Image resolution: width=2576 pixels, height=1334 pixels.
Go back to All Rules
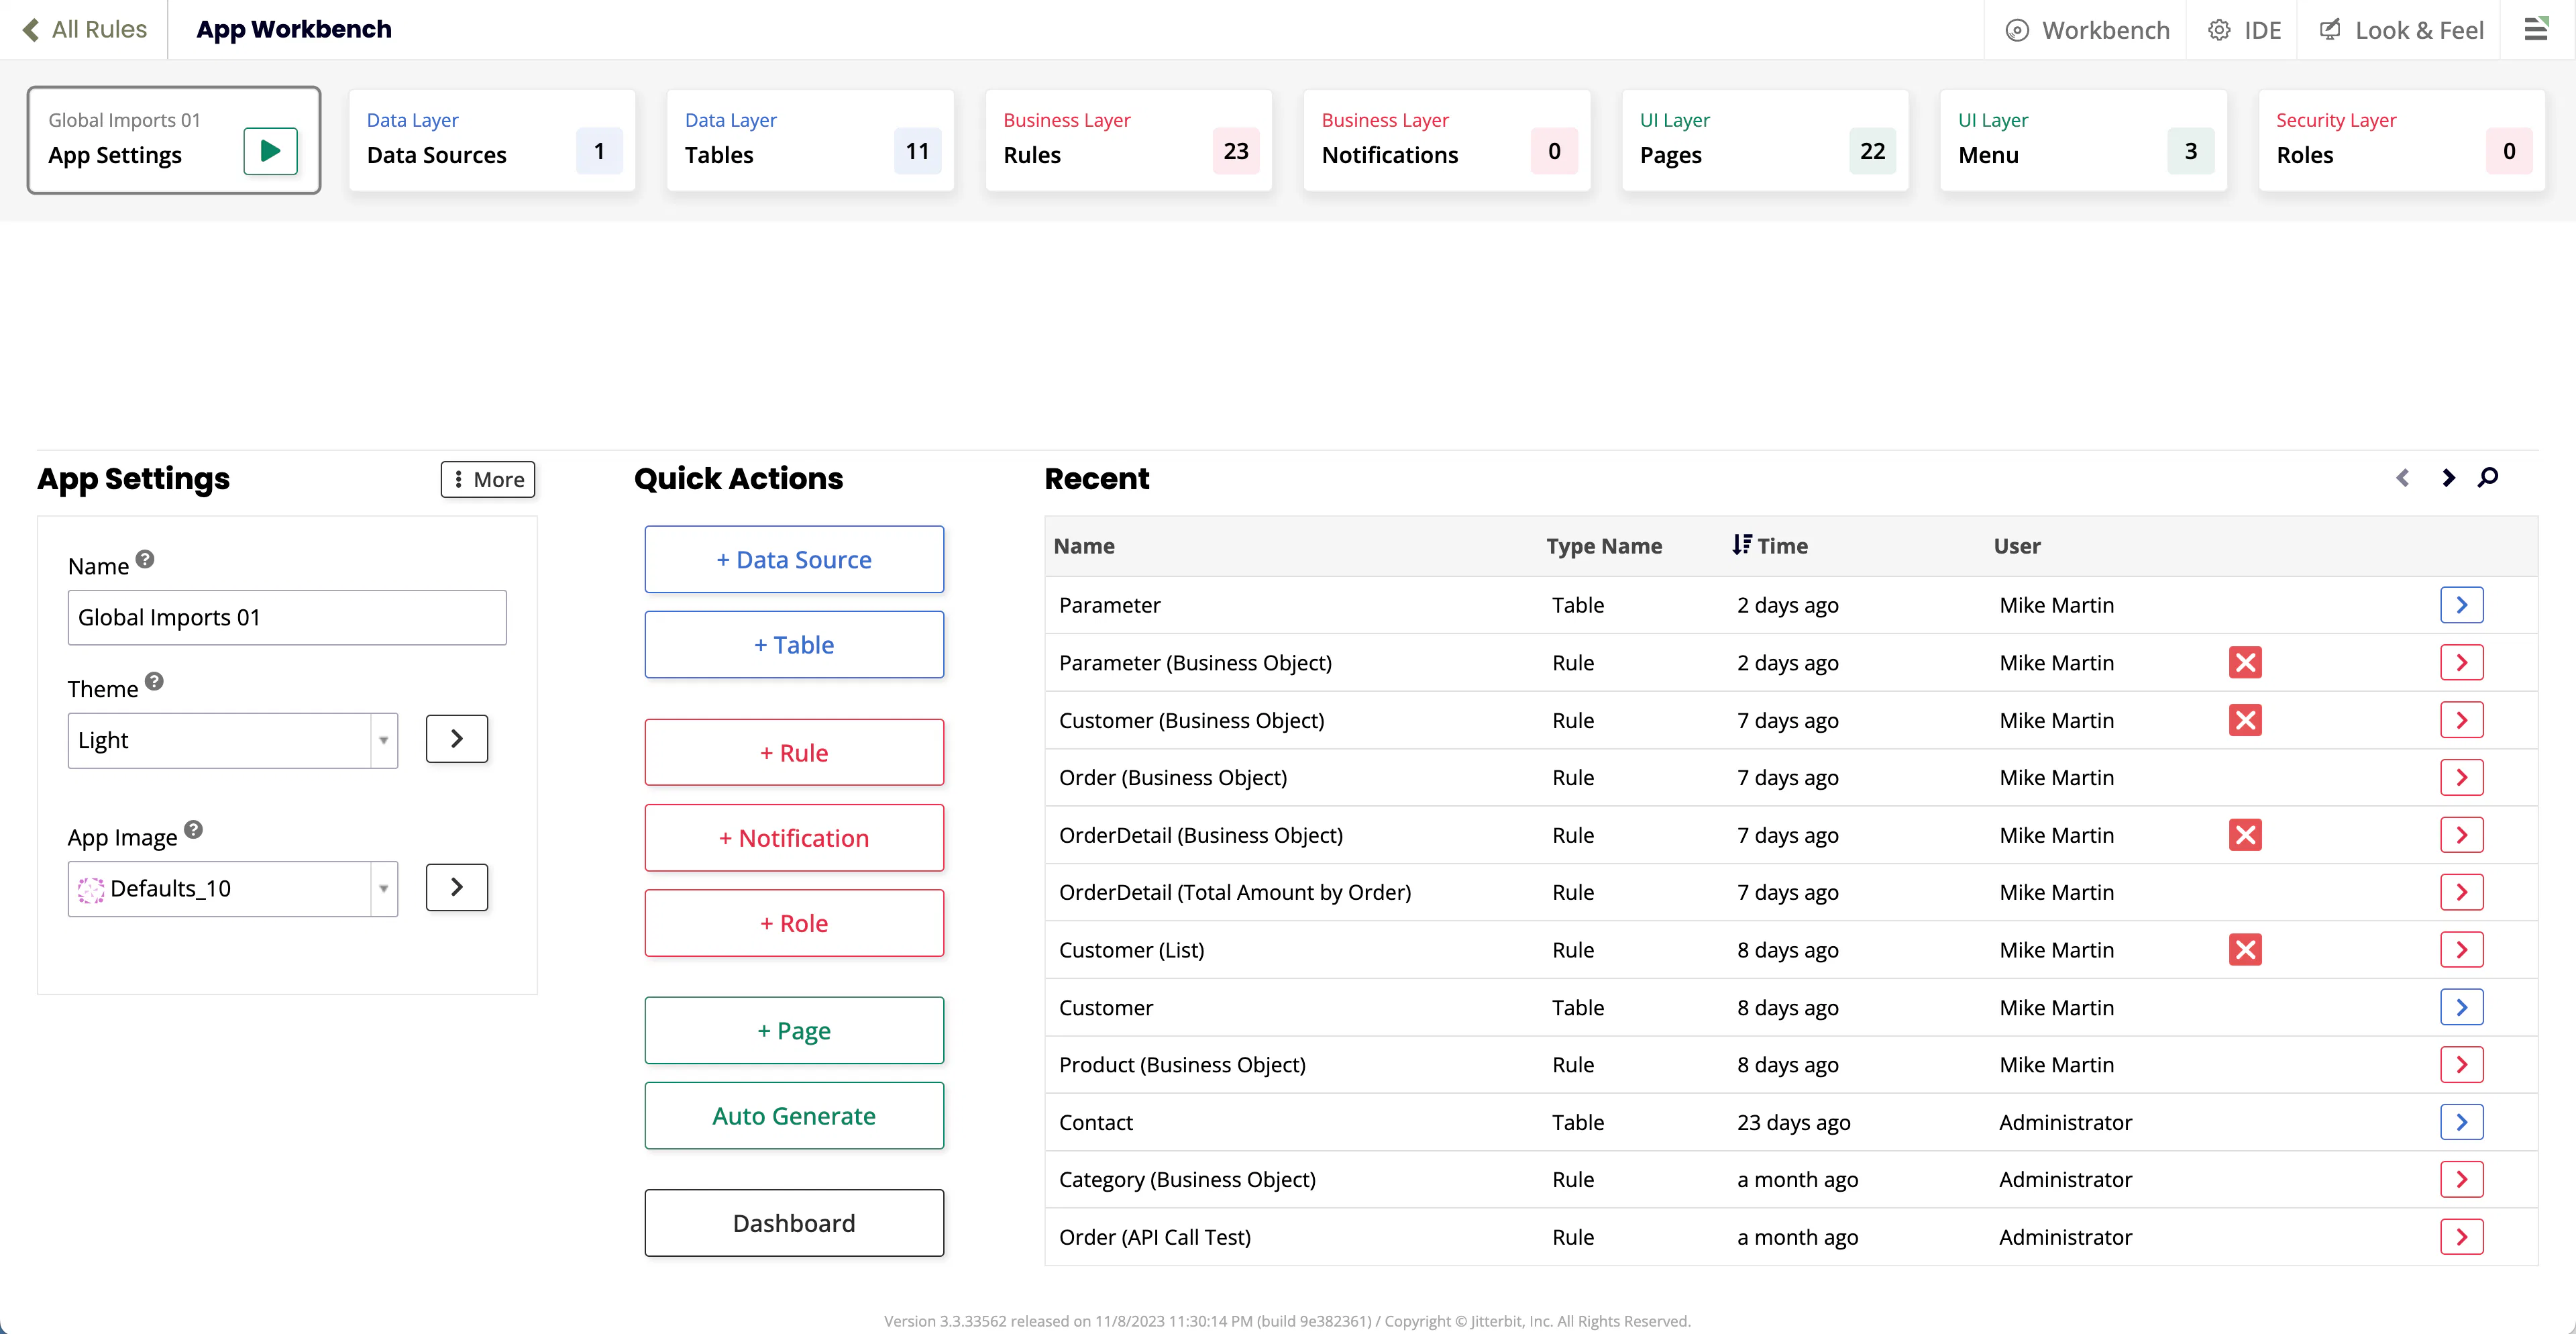tap(85, 30)
